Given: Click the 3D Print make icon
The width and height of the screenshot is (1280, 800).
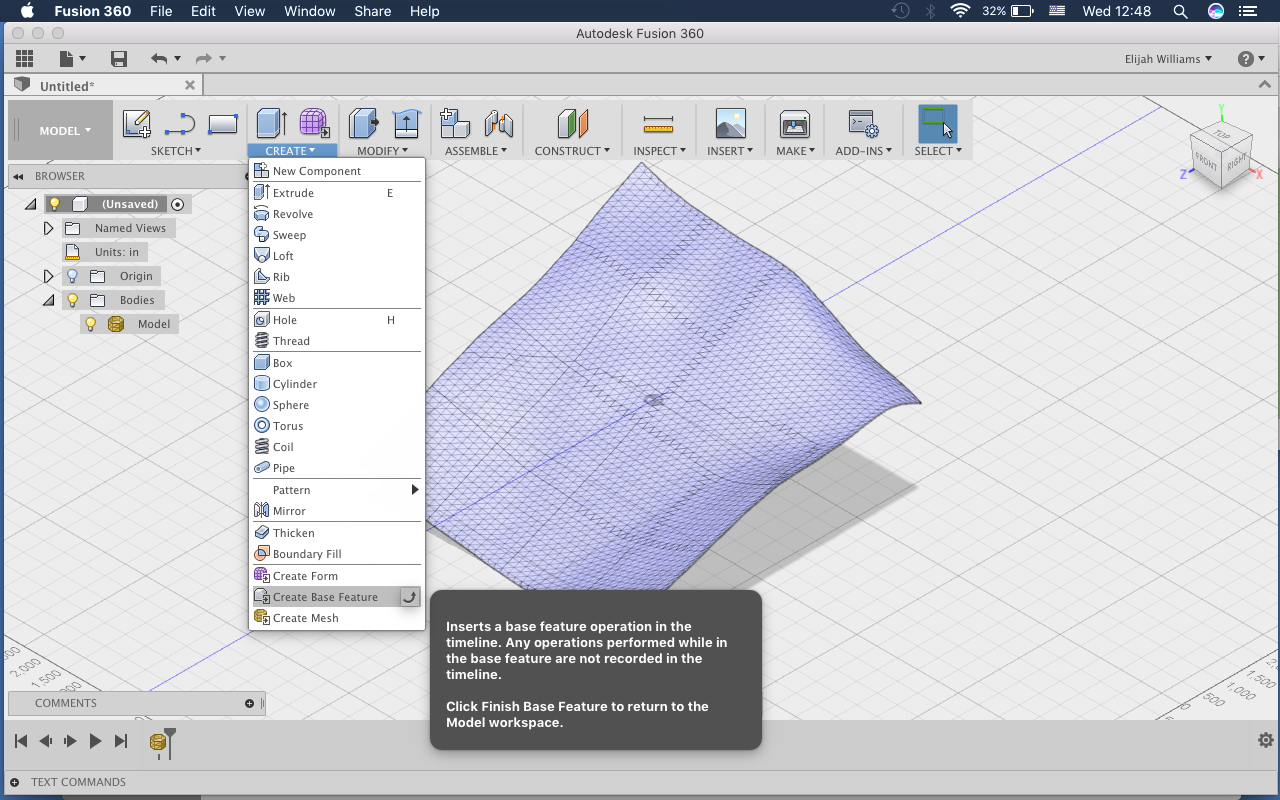Looking at the screenshot, I should point(795,124).
